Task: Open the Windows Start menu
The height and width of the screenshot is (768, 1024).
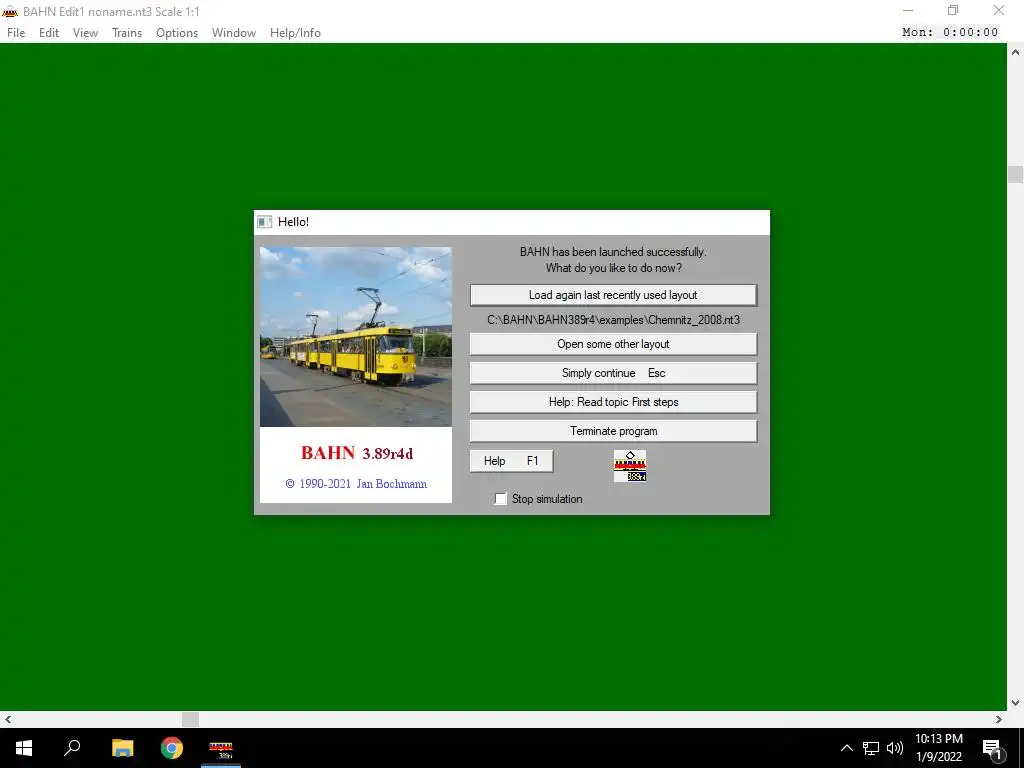Action: coord(24,748)
